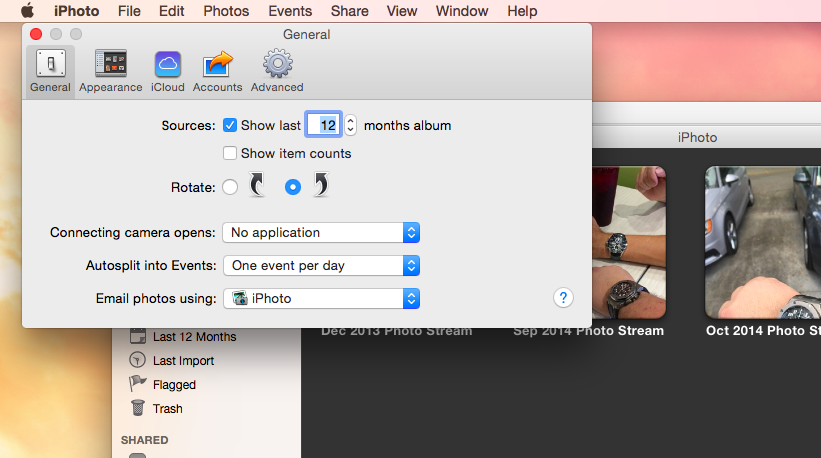821x458 pixels.
Task: Open the Appearance preferences pane
Action: click(x=110, y=71)
